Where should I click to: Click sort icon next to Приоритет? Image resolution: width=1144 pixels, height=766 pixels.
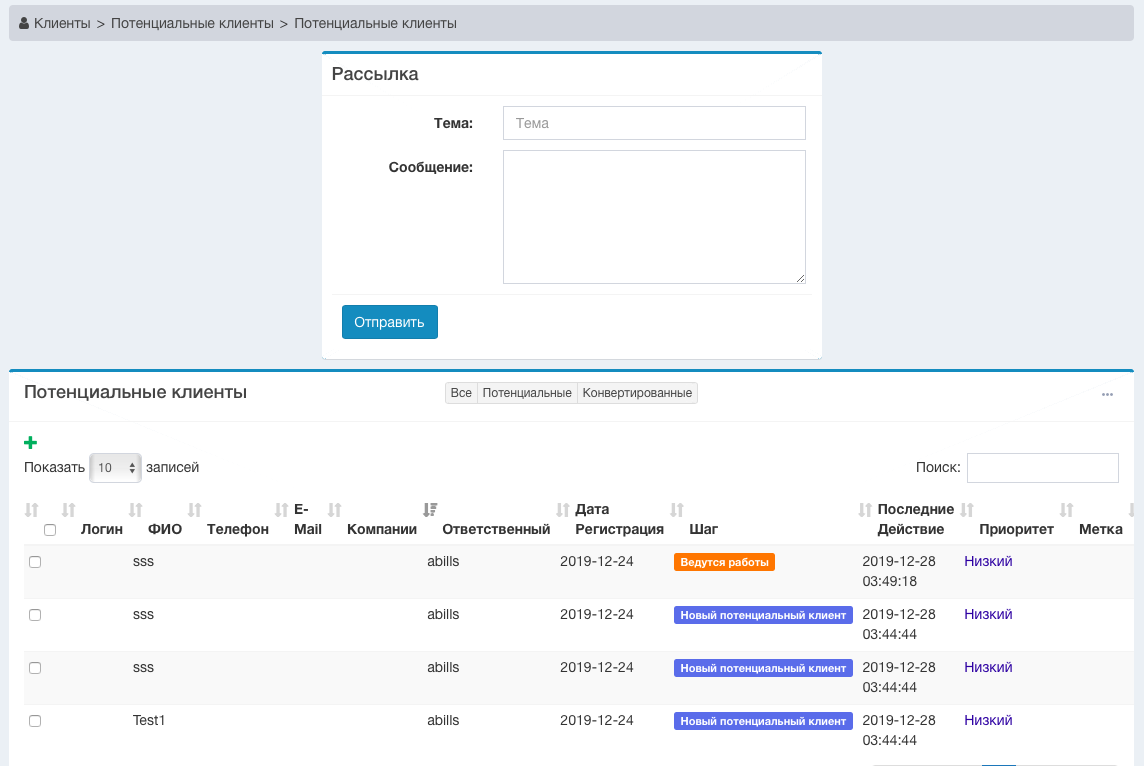pyautogui.click(x=967, y=510)
